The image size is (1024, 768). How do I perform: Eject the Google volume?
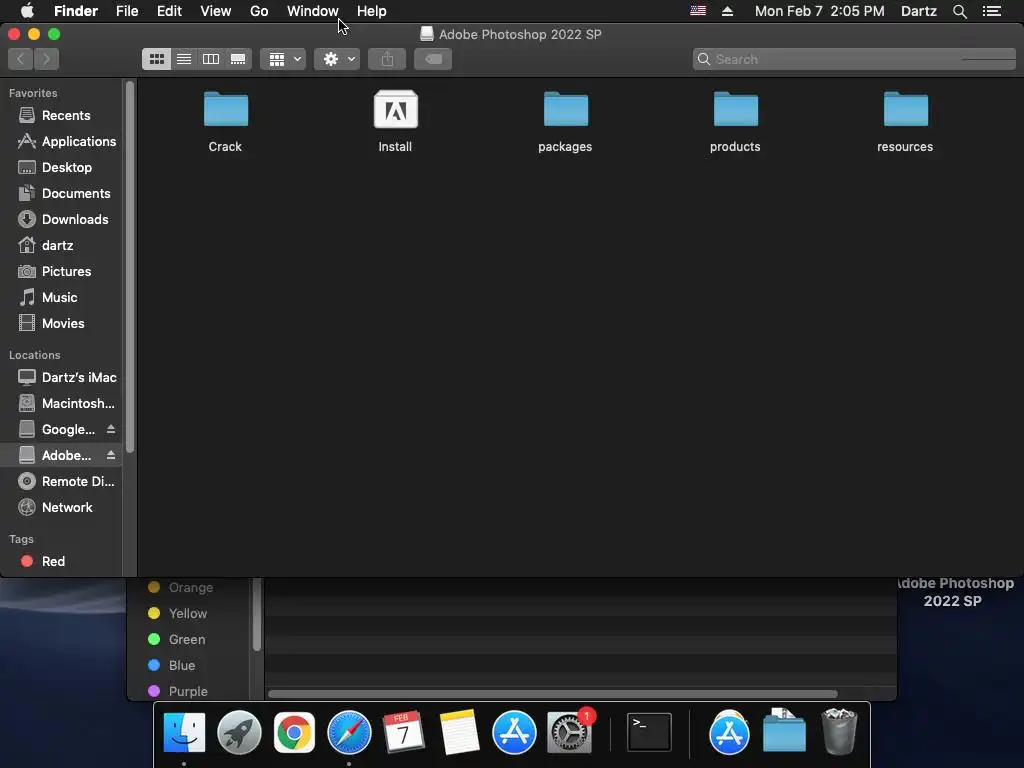(x=111, y=429)
